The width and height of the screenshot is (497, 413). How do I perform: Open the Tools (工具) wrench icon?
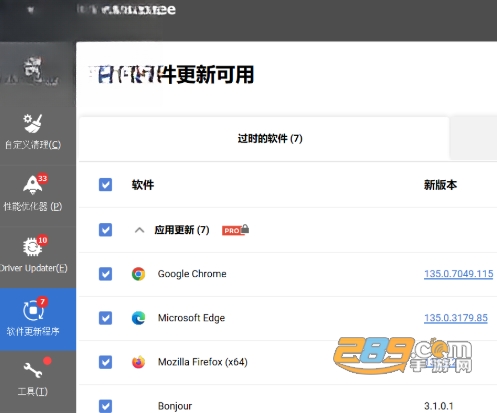click(x=33, y=370)
